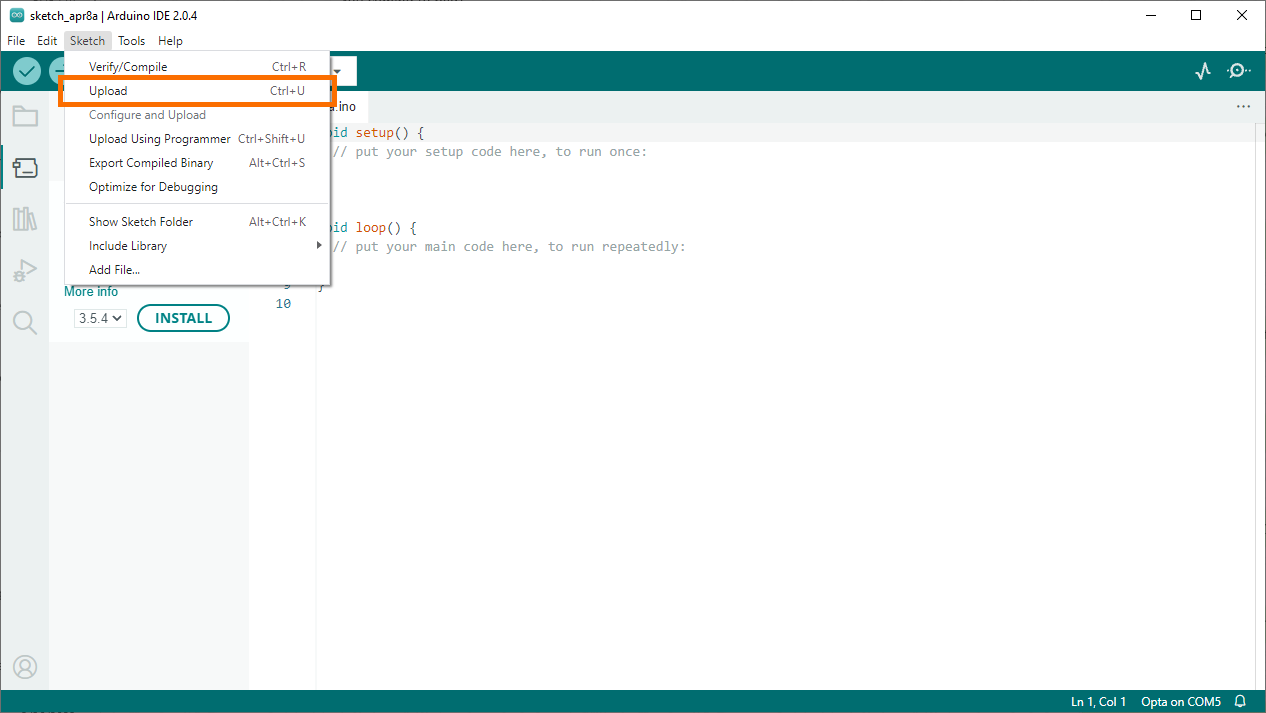Select the Search sidebar icon
The width and height of the screenshot is (1266, 713).
click(25, 322)
